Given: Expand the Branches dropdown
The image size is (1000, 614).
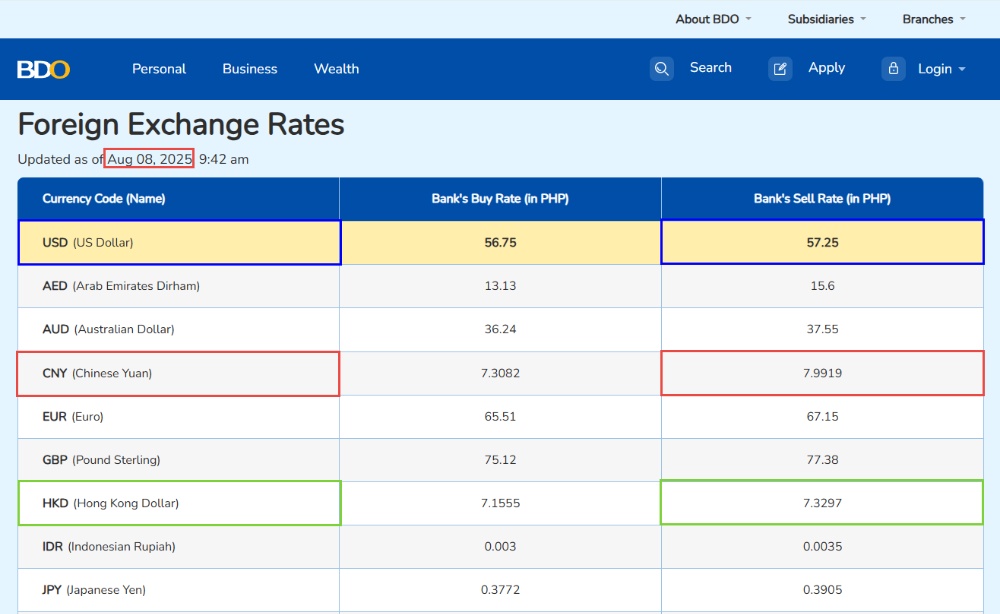Looking at the screenshot, I should [x=934, y=19].
